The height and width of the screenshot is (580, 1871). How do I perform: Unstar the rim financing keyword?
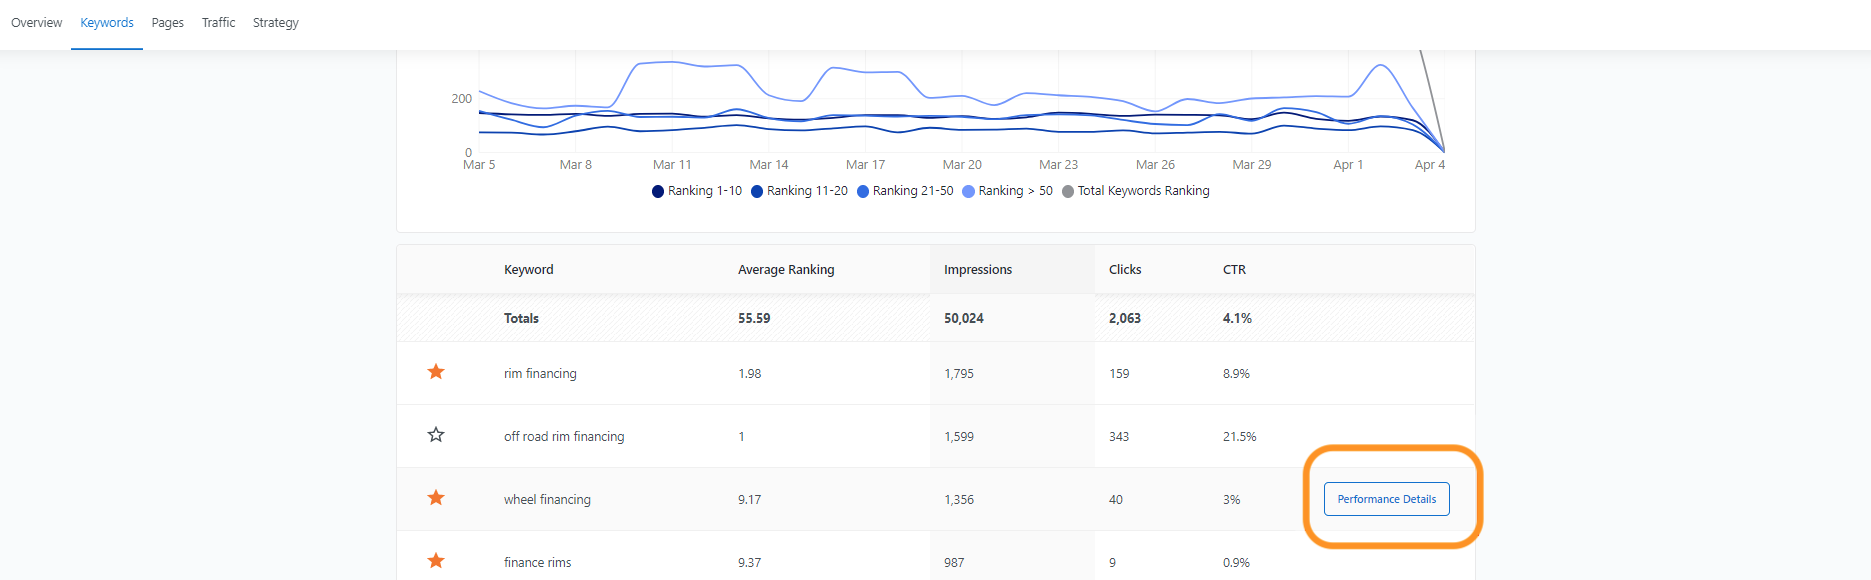(436, 372)
